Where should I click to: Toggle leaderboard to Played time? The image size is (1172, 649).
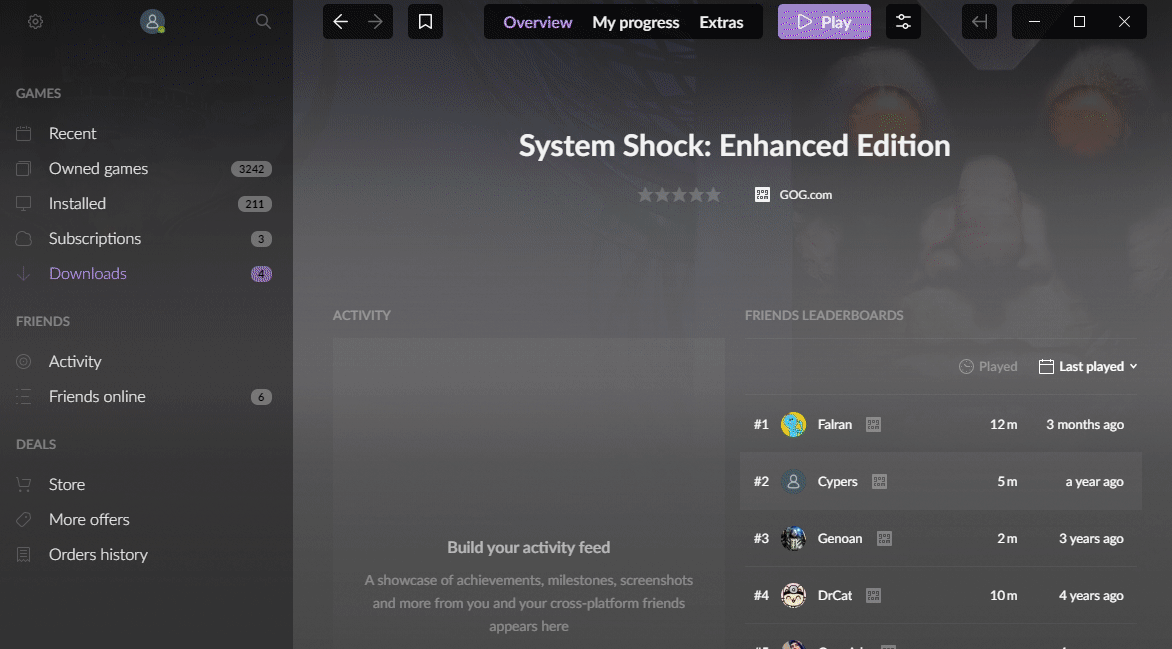tap(987, 367)
